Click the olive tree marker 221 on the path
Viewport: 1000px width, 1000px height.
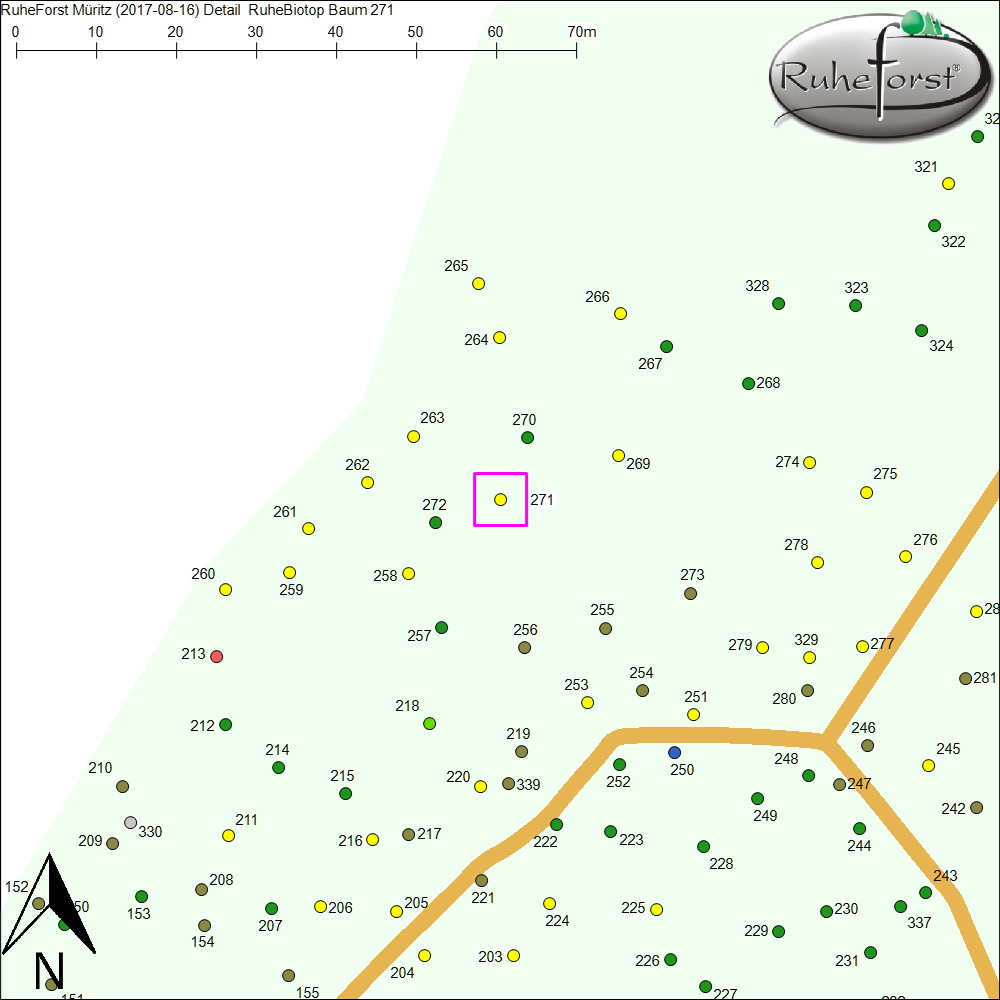coord(481,880)
